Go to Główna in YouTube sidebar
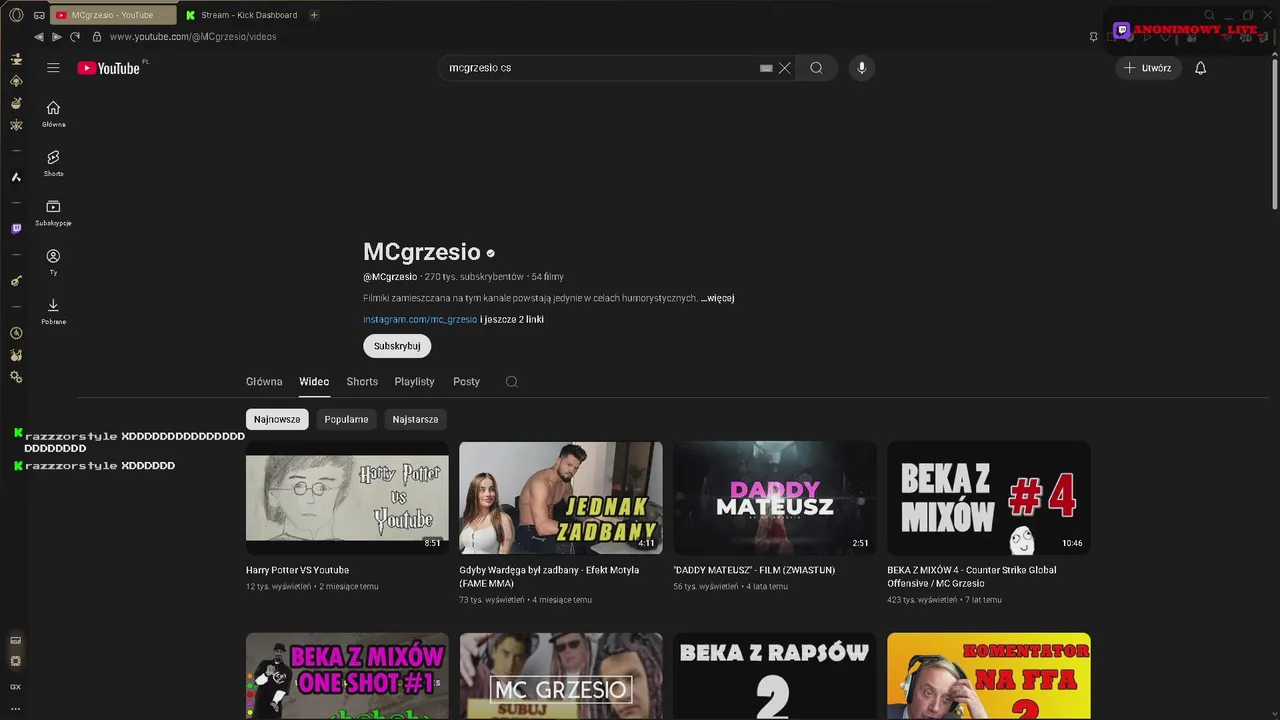 [53, 114]
